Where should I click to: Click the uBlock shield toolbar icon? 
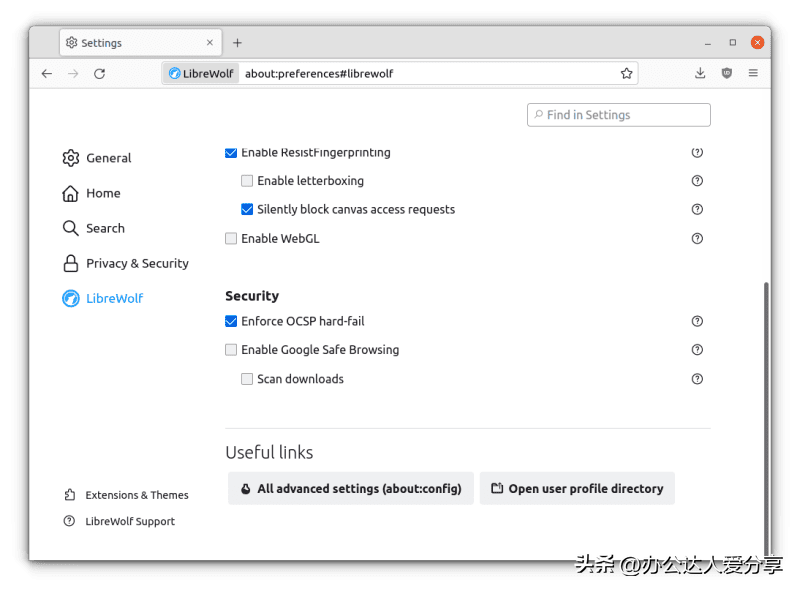[727, 73]
